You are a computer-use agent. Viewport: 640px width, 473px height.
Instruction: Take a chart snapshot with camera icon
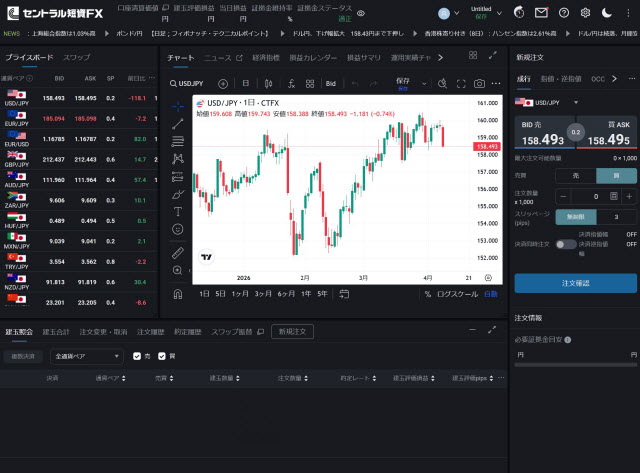click(x=480, y=83)
